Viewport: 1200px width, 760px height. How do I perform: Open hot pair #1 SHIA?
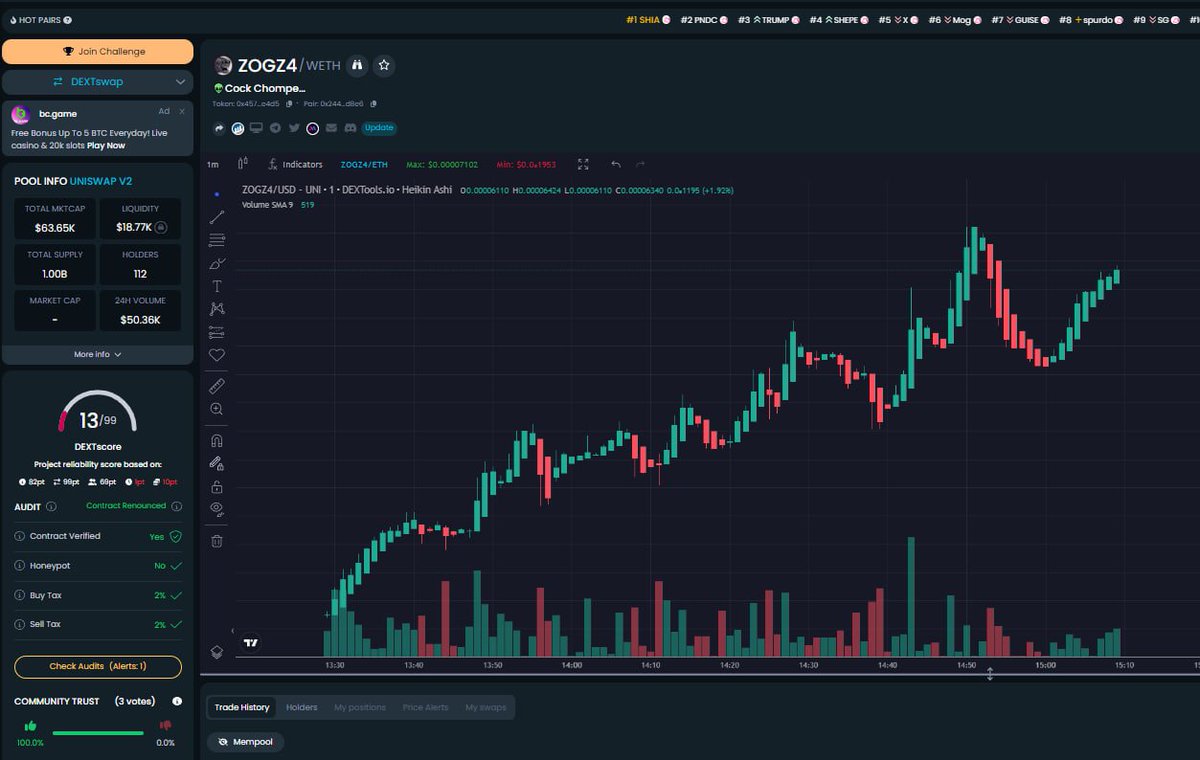click(x=647, y=20)
